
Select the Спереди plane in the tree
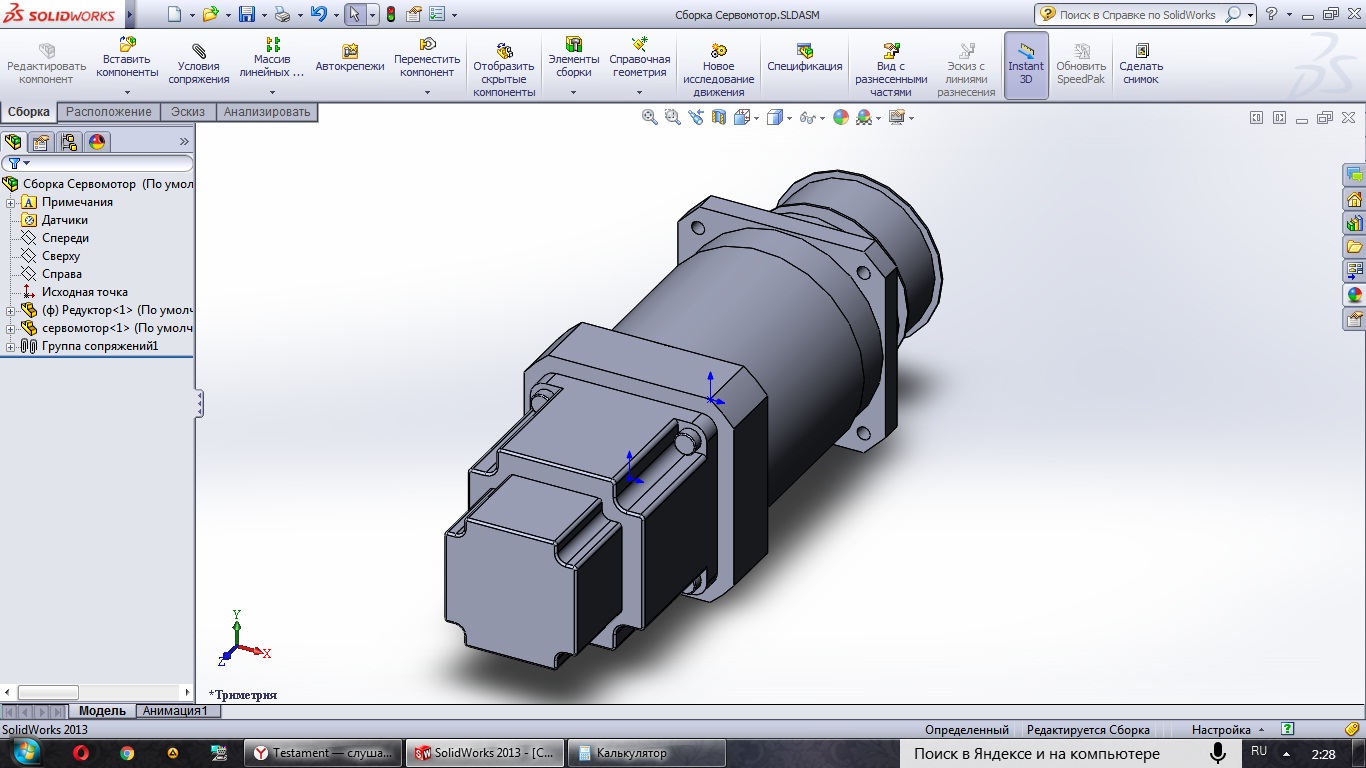tap(65, 238)
